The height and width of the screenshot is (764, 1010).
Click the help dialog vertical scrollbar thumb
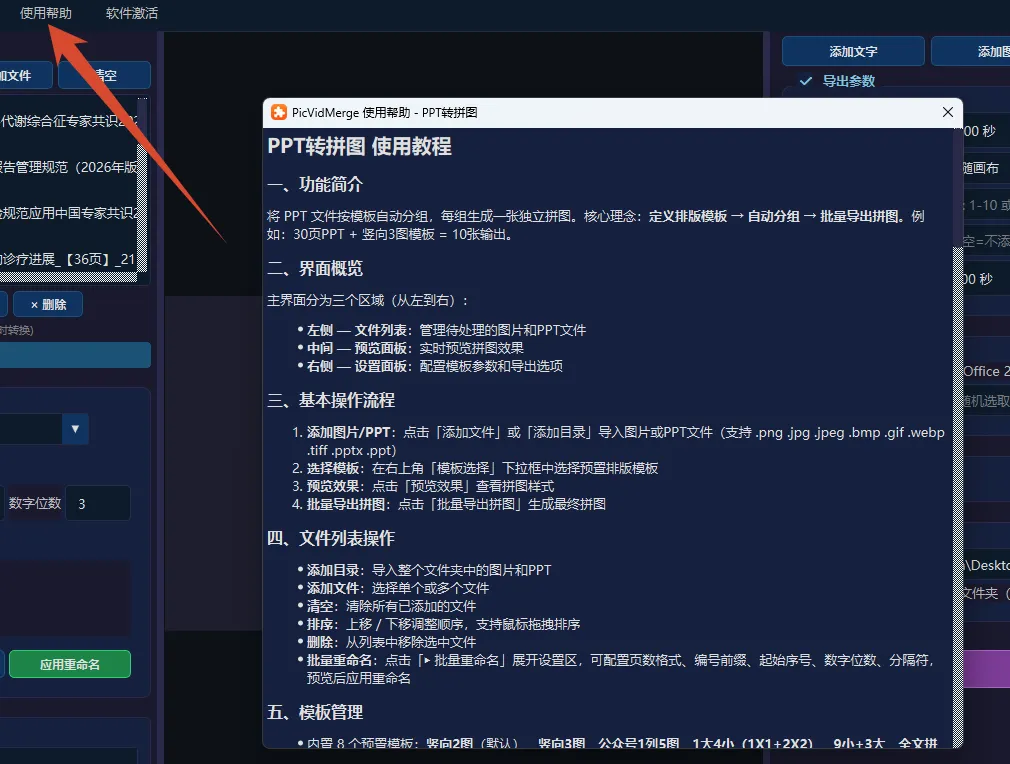[x=958, y=187]
